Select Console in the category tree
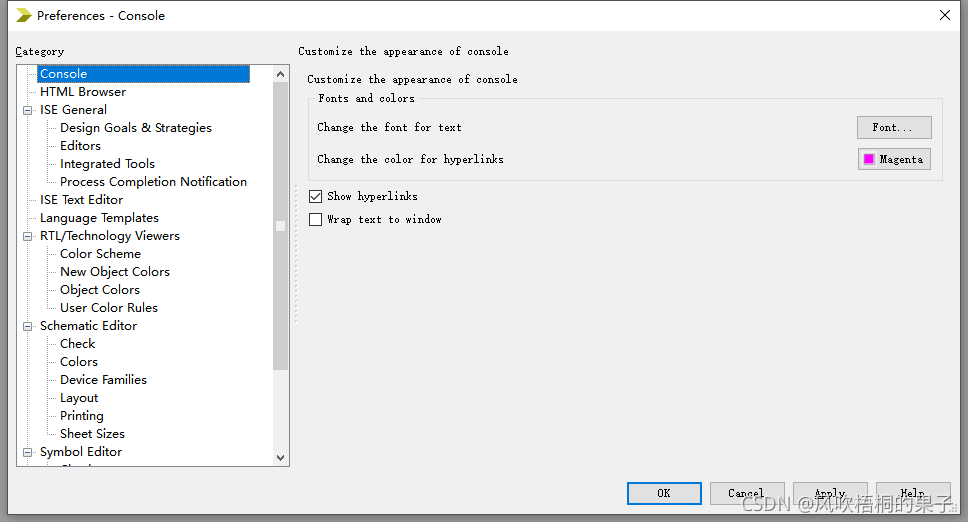 click(x=143, y=74)
